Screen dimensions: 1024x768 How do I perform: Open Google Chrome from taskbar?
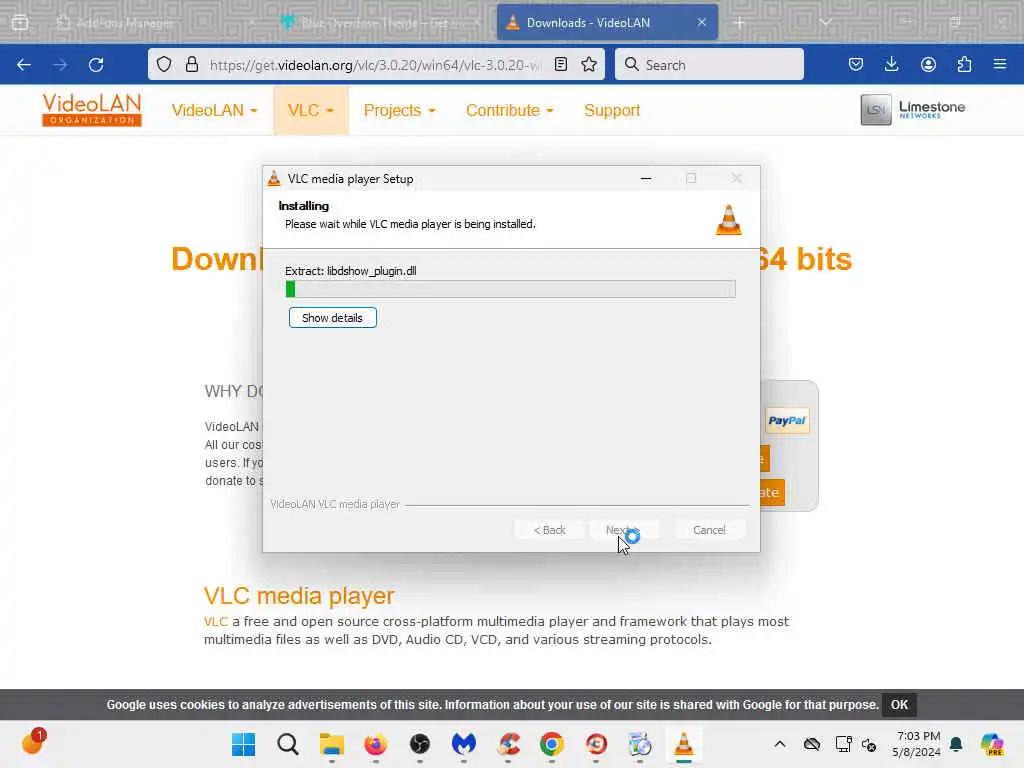(x=552, y=744)
